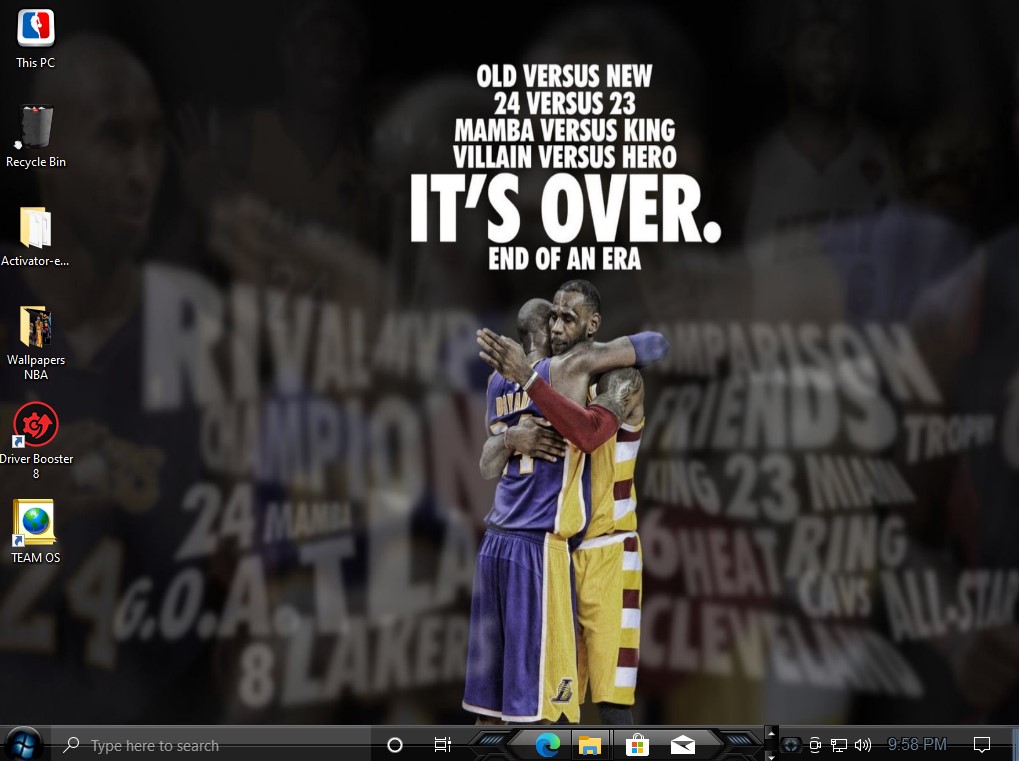
Task: Open volume speaker tray icon
Action: pos(863,745)
